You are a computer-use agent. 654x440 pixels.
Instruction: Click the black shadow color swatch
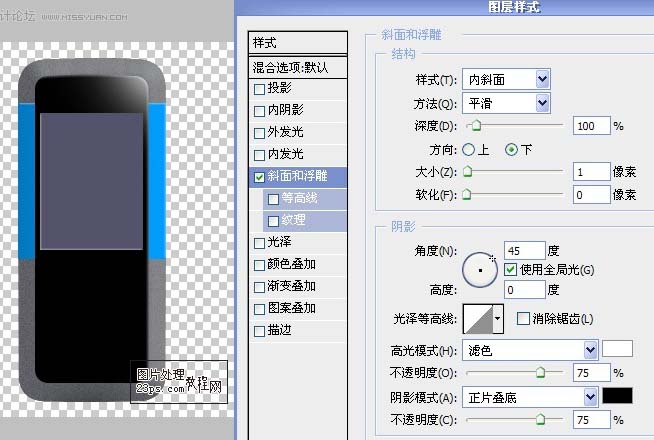(x=617, y=396)
